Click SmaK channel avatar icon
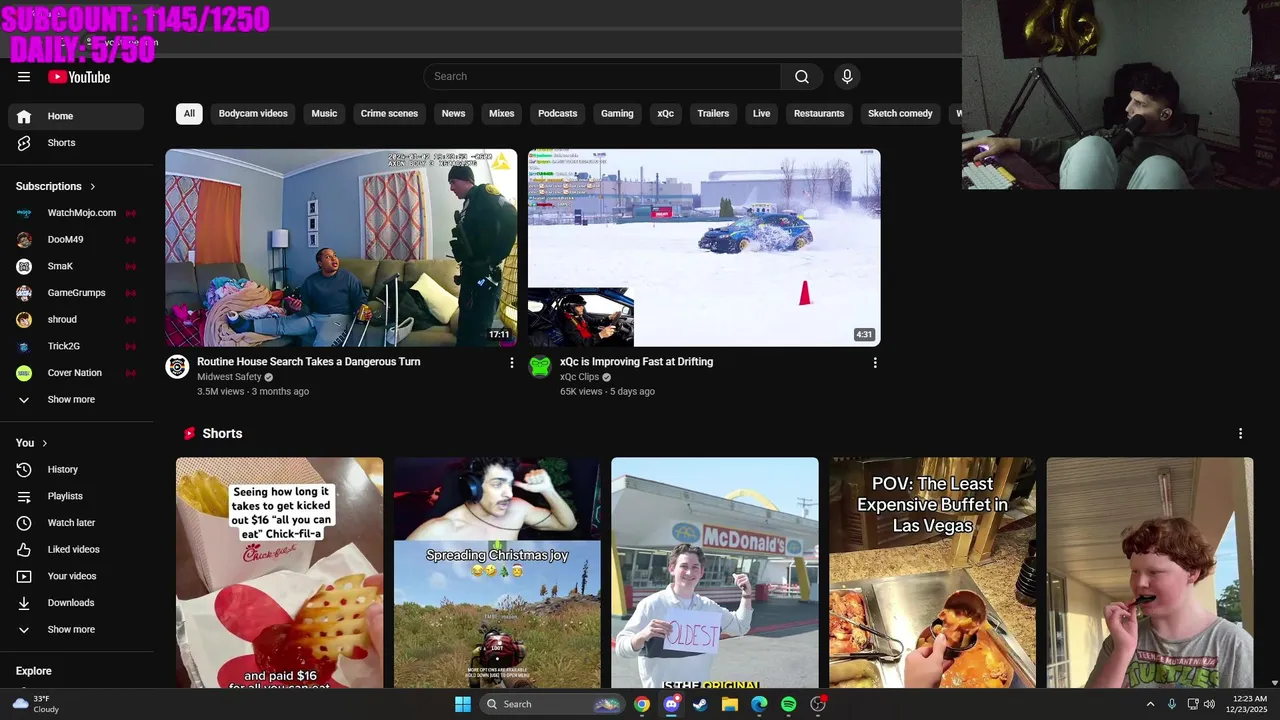The image size is (1280, 720). coord(24,266)
